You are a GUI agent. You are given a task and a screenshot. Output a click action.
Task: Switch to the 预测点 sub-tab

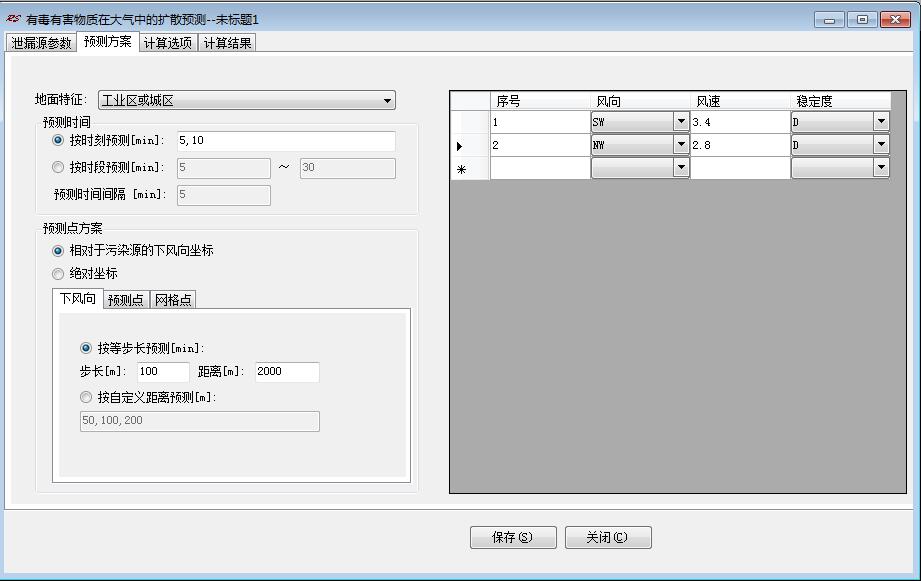pyautogui.click(x=126, y=300)
